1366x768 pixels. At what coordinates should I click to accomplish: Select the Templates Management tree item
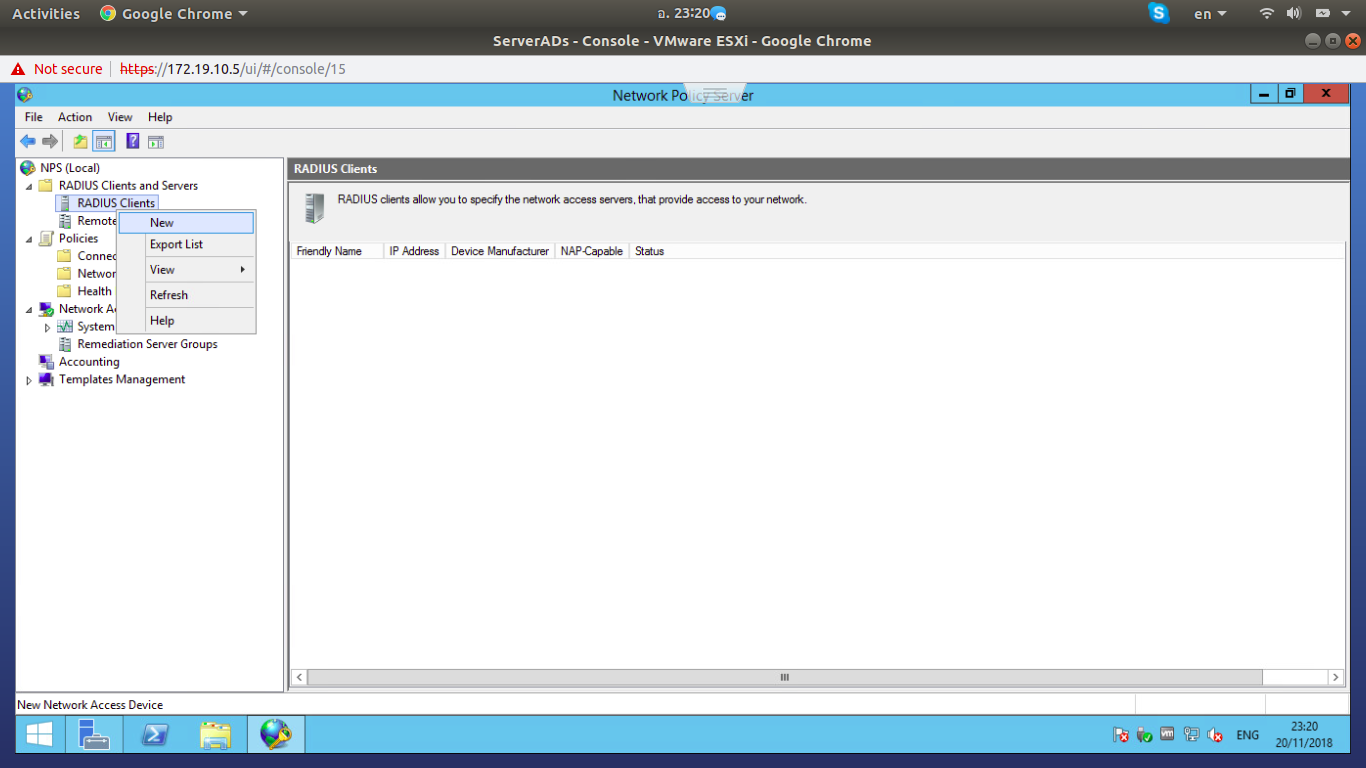[122, 379]
